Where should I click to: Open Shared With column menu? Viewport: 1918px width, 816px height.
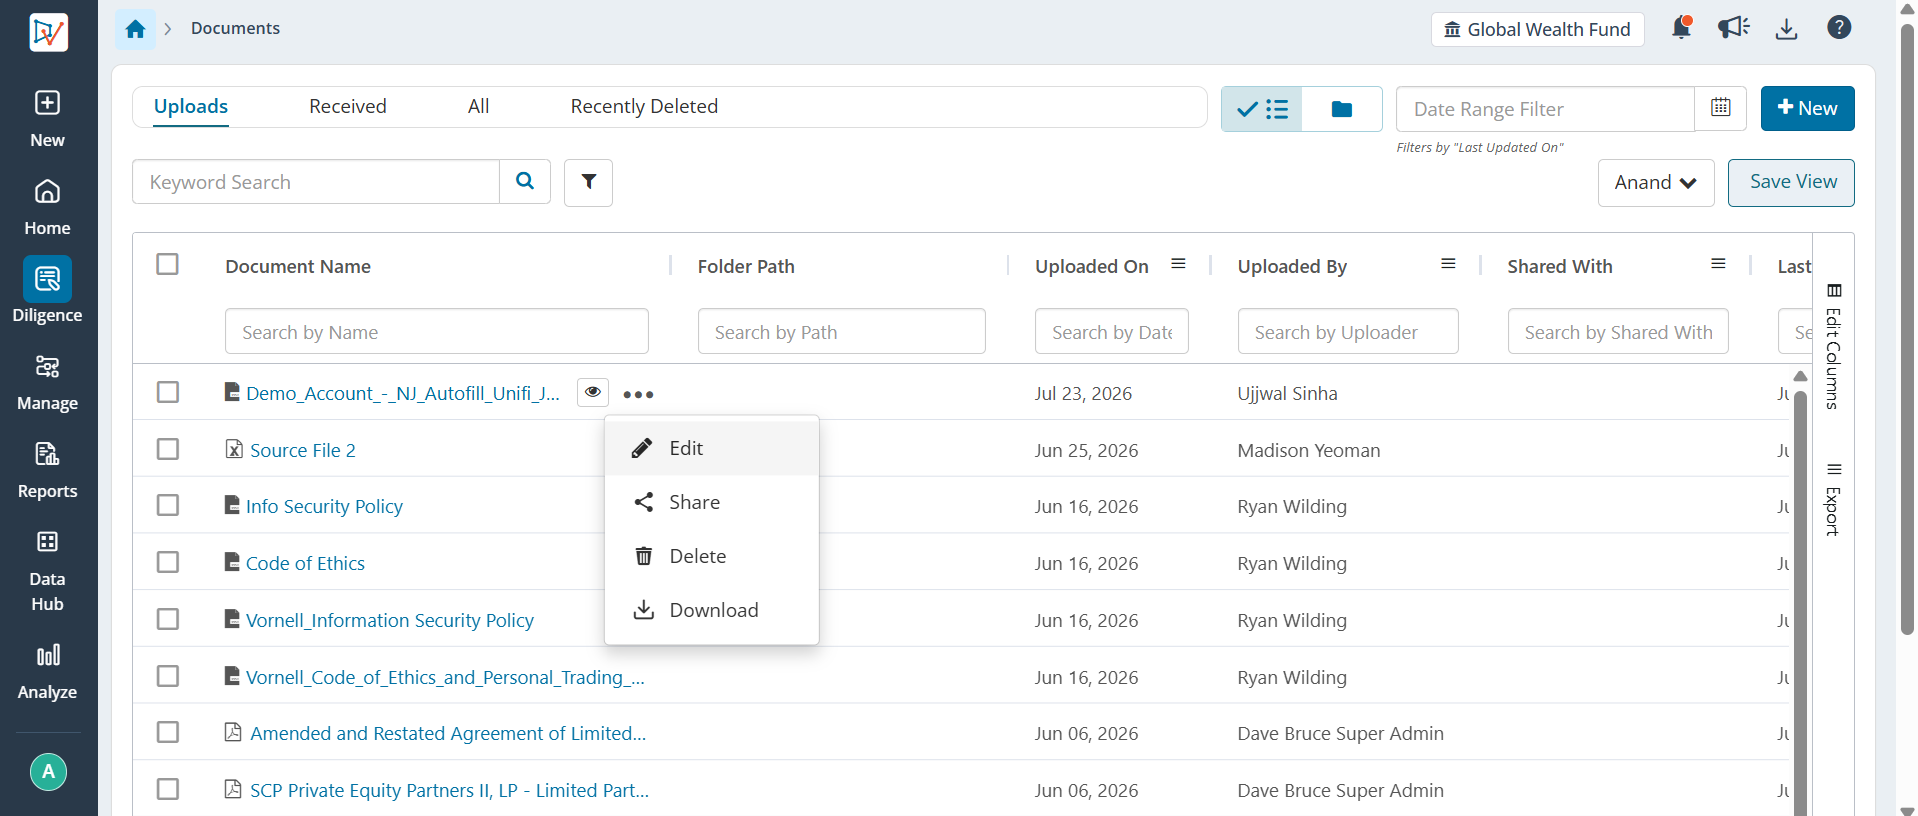pos(1718,264)
